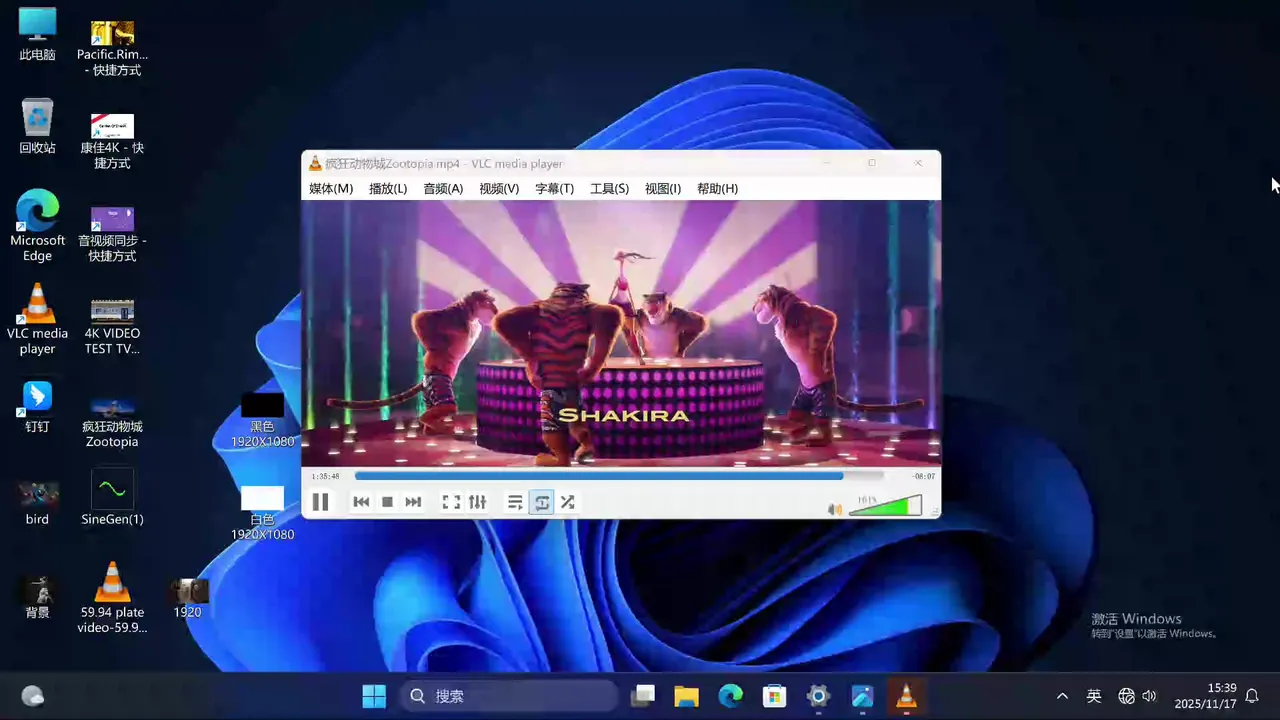
Task: Open the notification bell
Action: tap(1252, 696)
